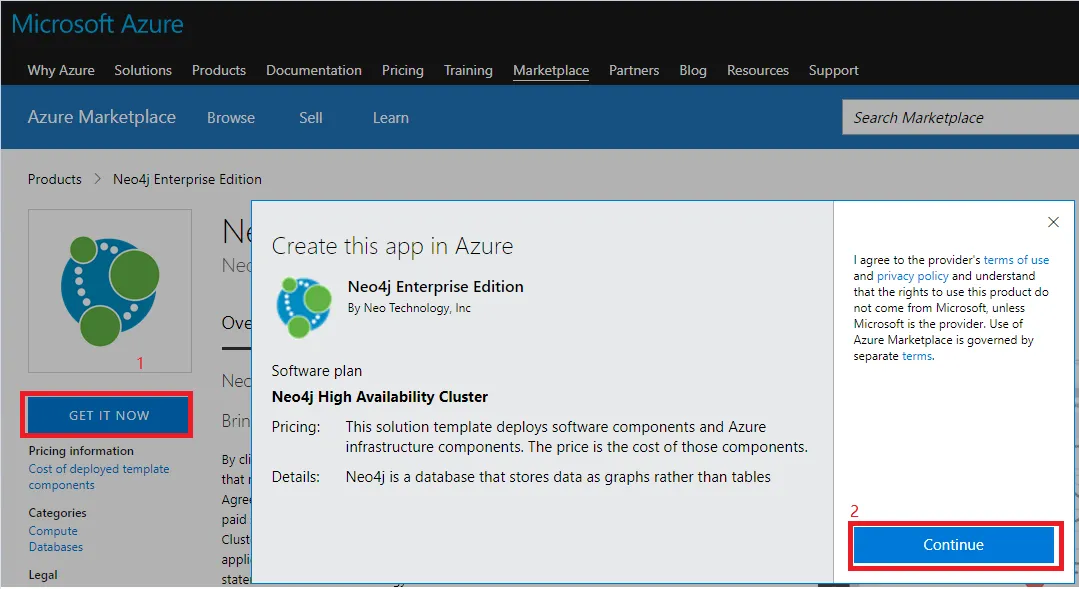The width and height of the screenshot is (1079, 589).
Task: Open the Marketplace nav item
Action: click(551, 70)
